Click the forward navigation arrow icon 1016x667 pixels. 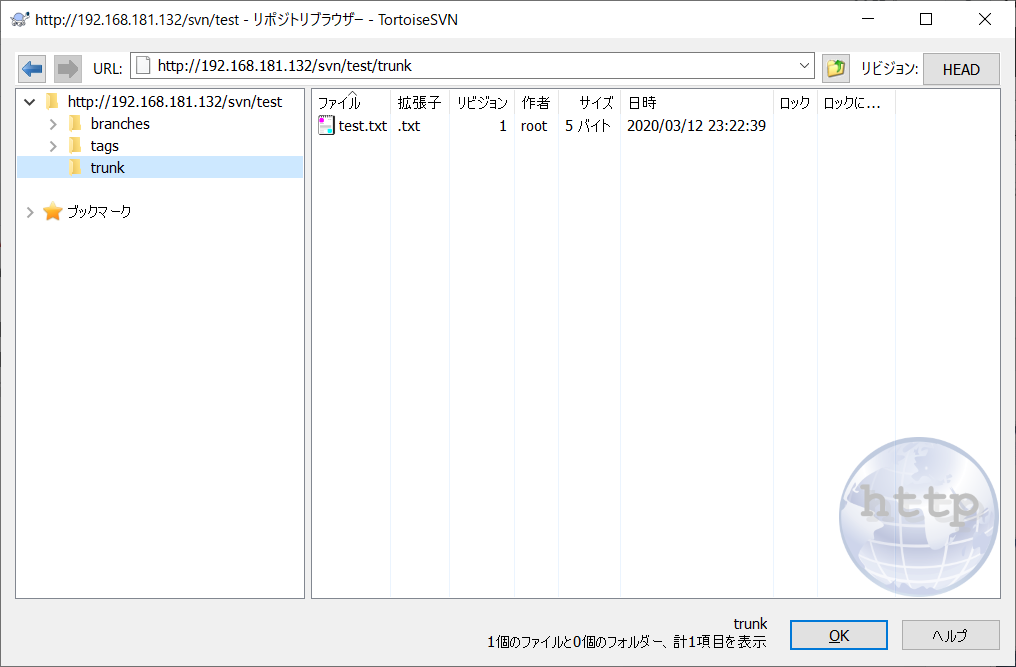pyautogui.click(x=66, y=68)
